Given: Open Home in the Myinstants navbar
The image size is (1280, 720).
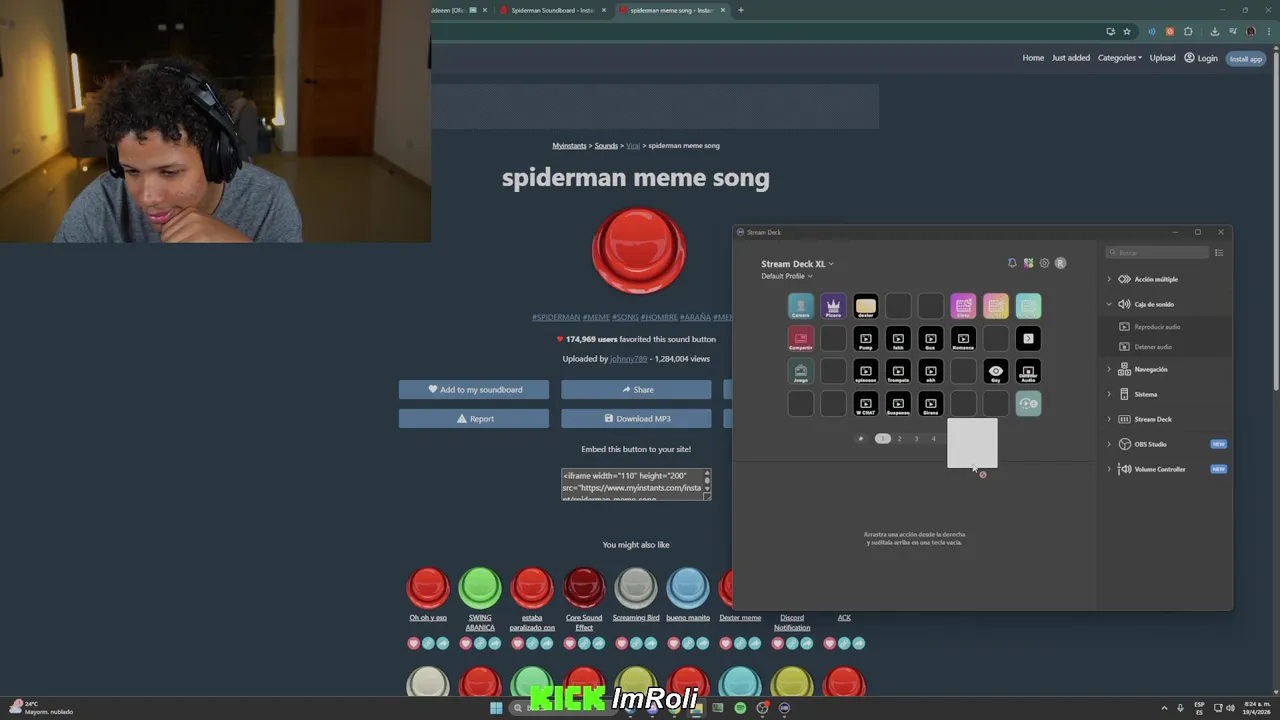Looking at the screenshot, I should (x=1033, y=58).
